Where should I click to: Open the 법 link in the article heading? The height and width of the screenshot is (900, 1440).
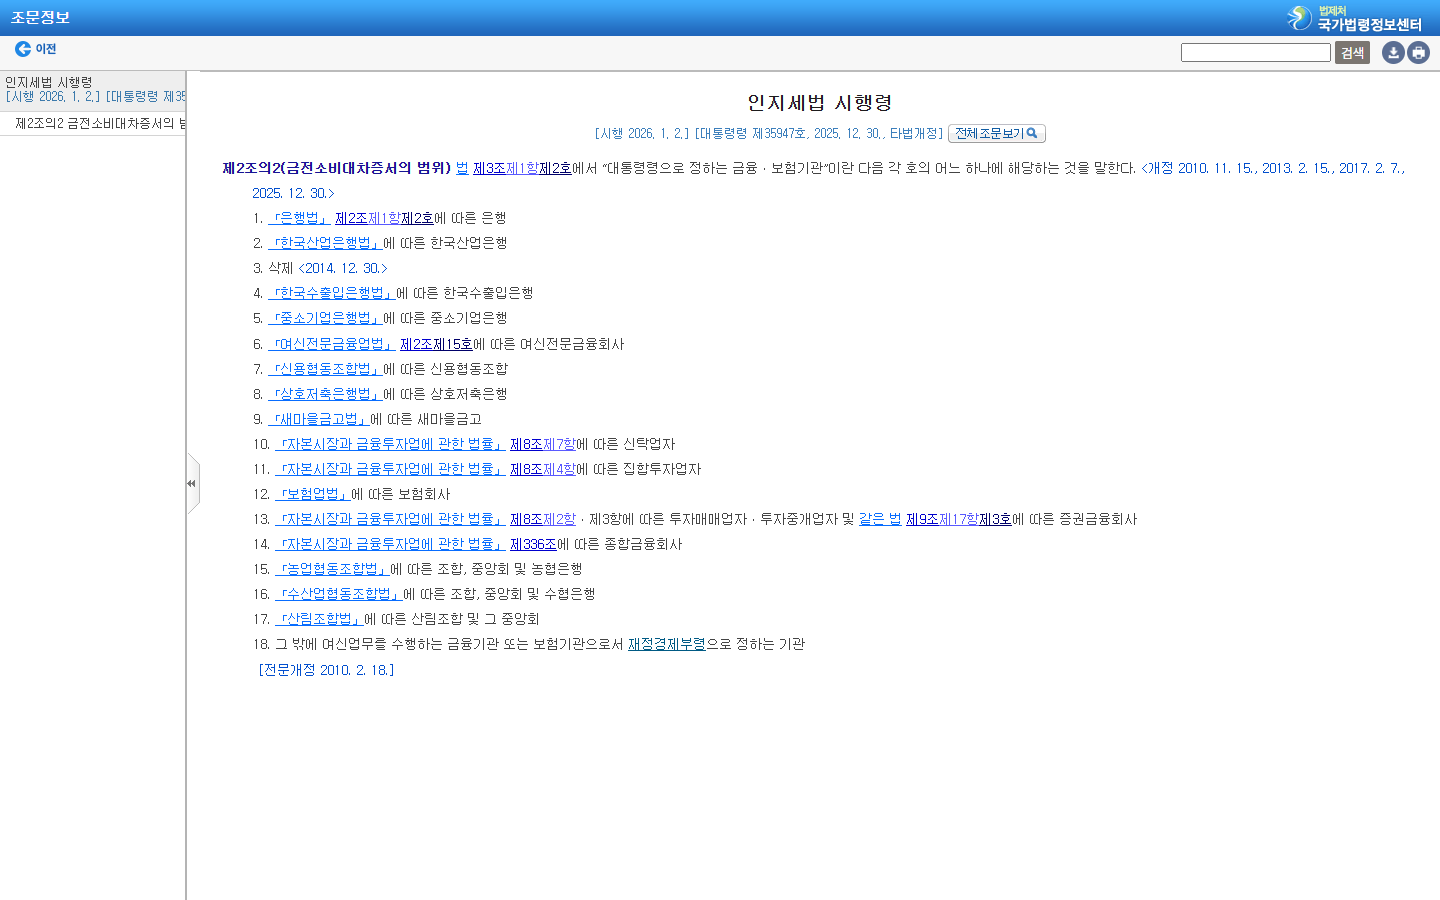click(462, 168)
